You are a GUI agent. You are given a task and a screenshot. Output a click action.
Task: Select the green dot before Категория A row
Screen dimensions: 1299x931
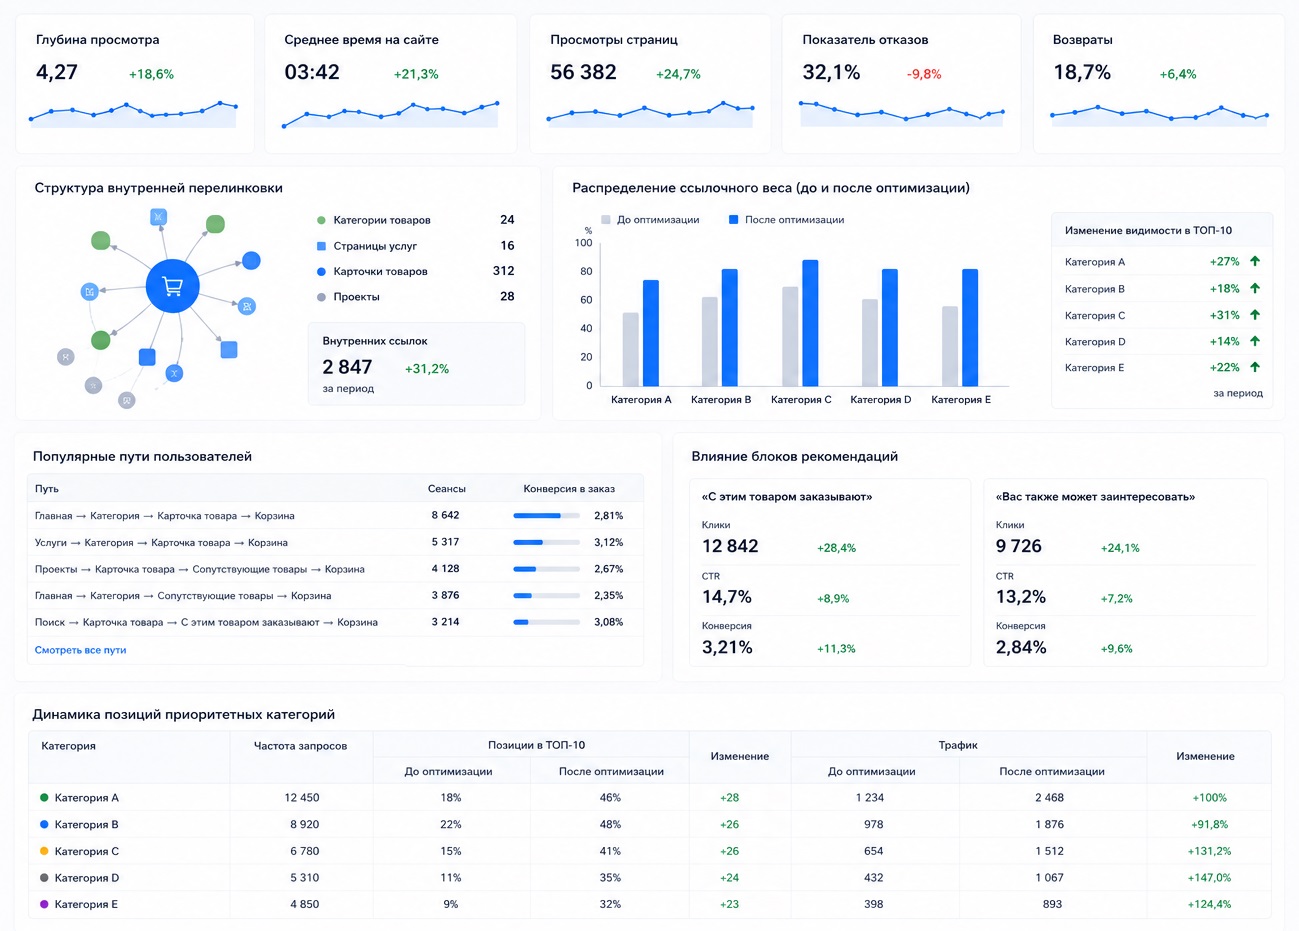tap(44, 798)
